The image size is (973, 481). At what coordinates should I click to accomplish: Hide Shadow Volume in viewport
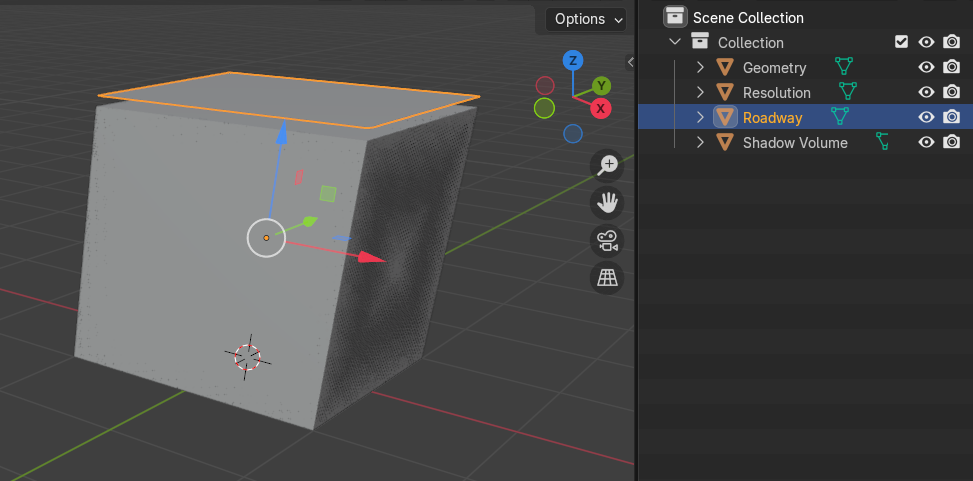[926, 142]
